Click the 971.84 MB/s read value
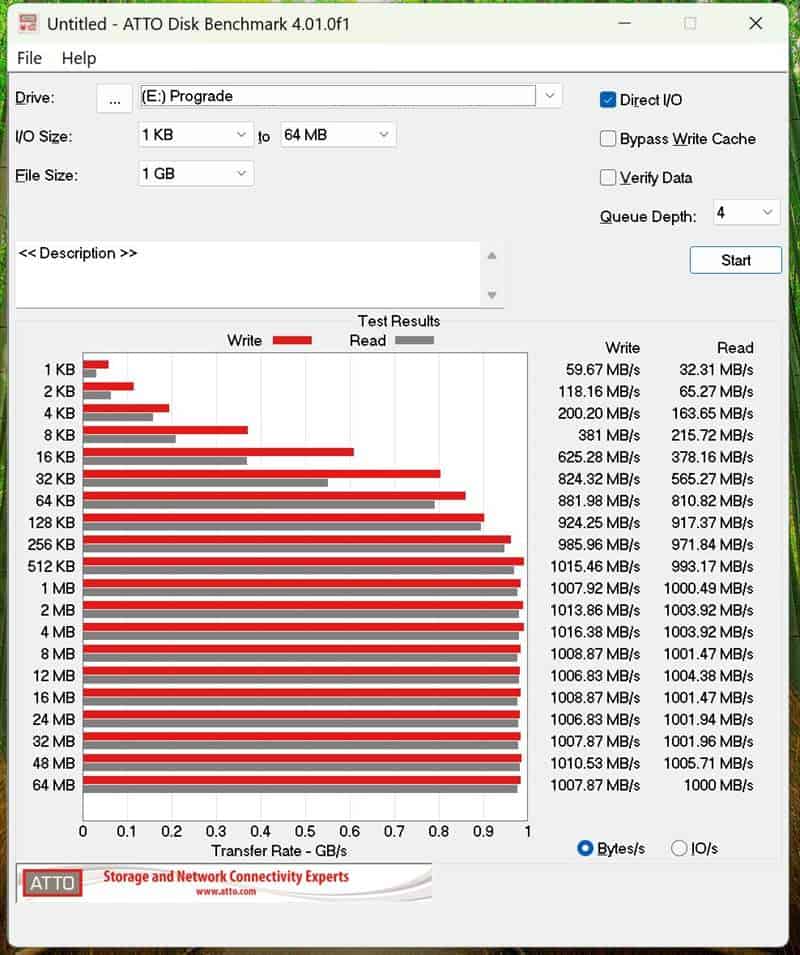 point(712,544)
